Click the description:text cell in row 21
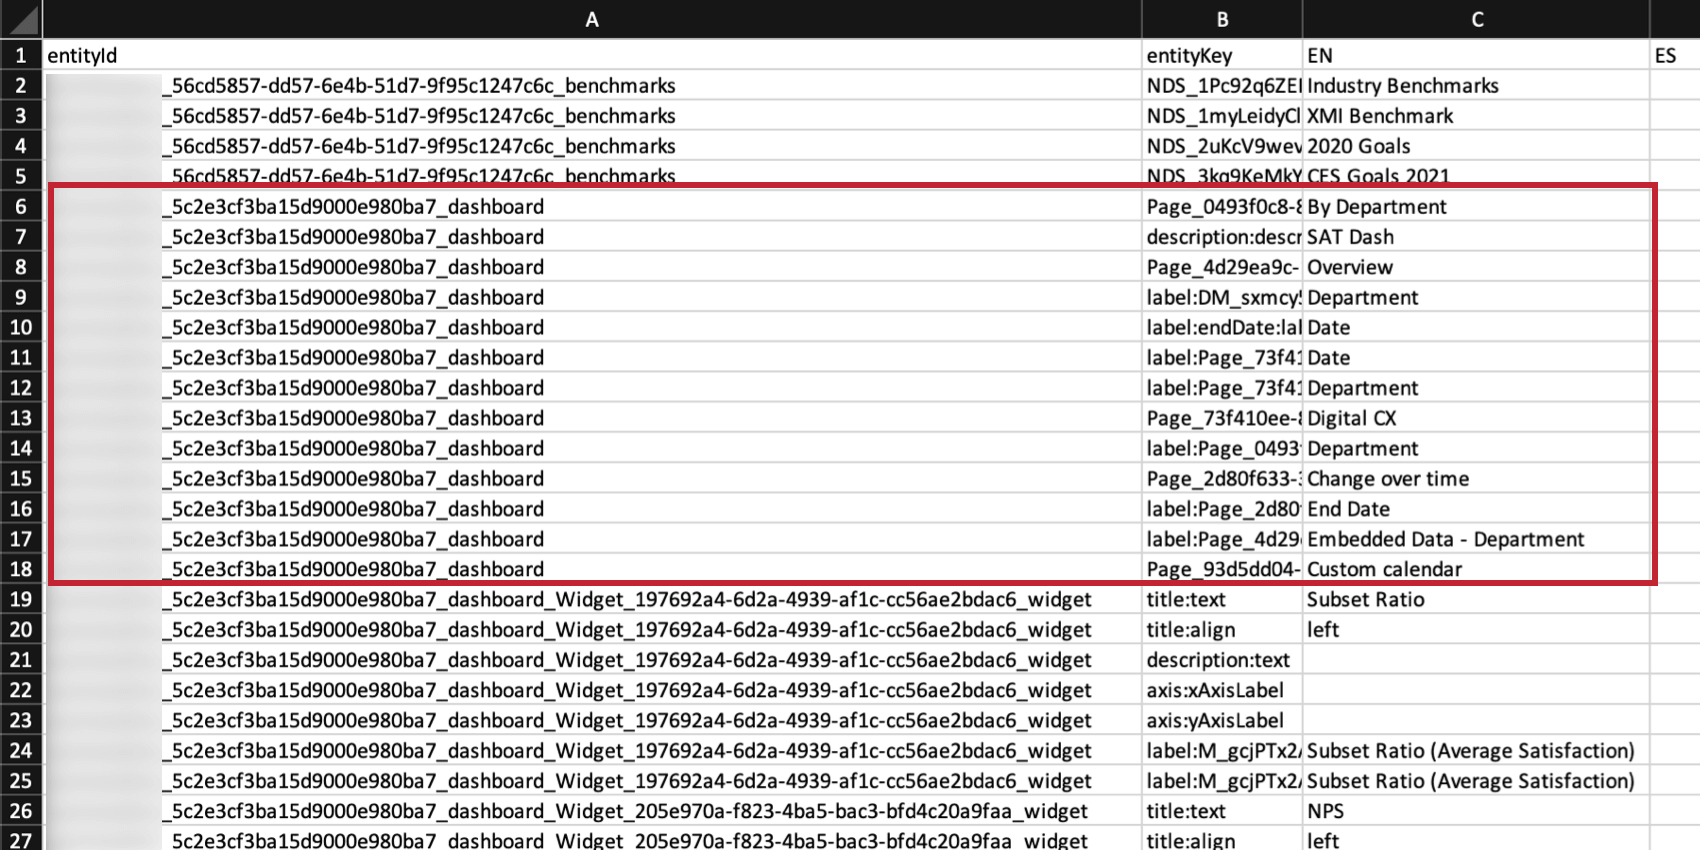This screenshot has height=850, width=1700. click(x=1222, y=660)
